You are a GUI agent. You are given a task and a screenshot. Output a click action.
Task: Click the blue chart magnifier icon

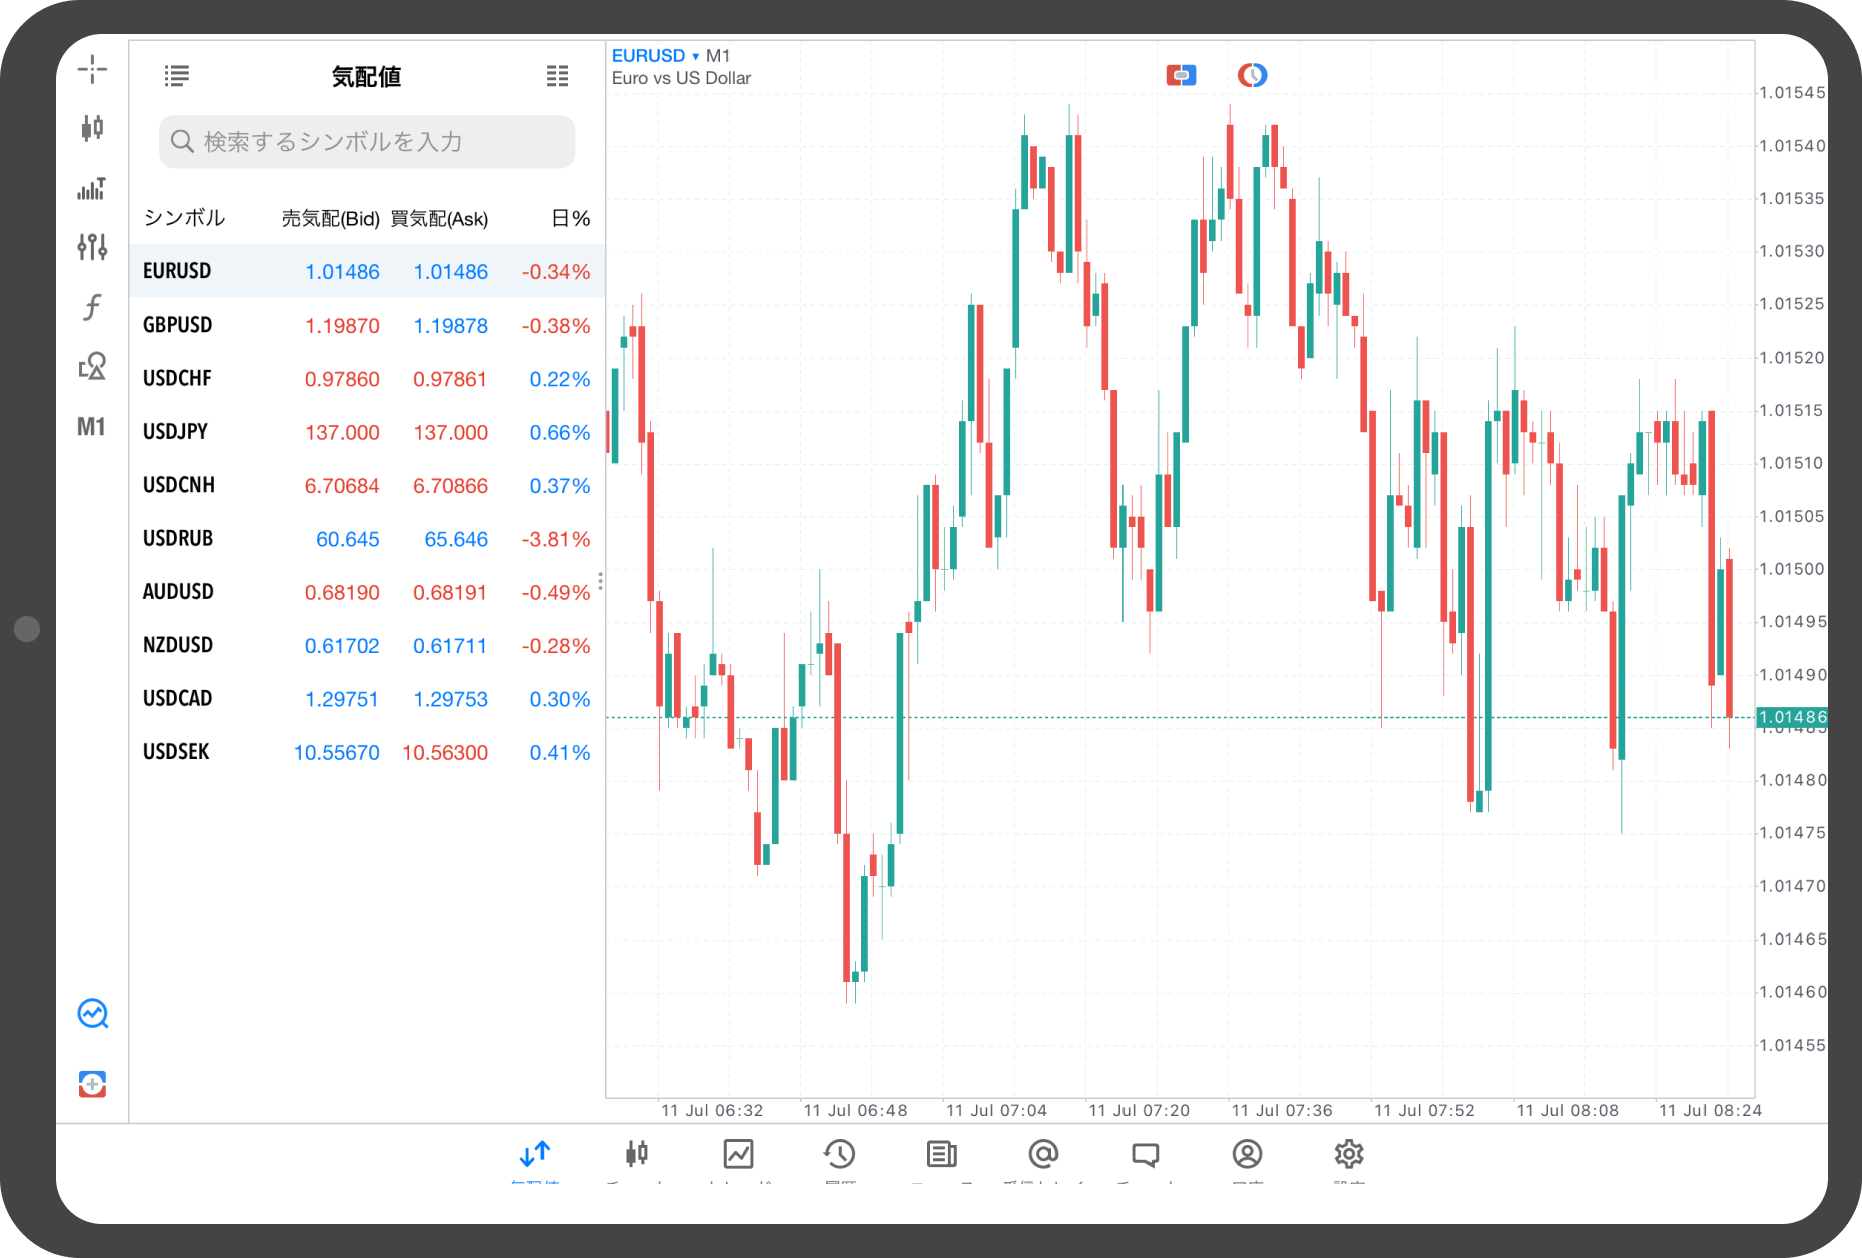tap(93, 1014)
